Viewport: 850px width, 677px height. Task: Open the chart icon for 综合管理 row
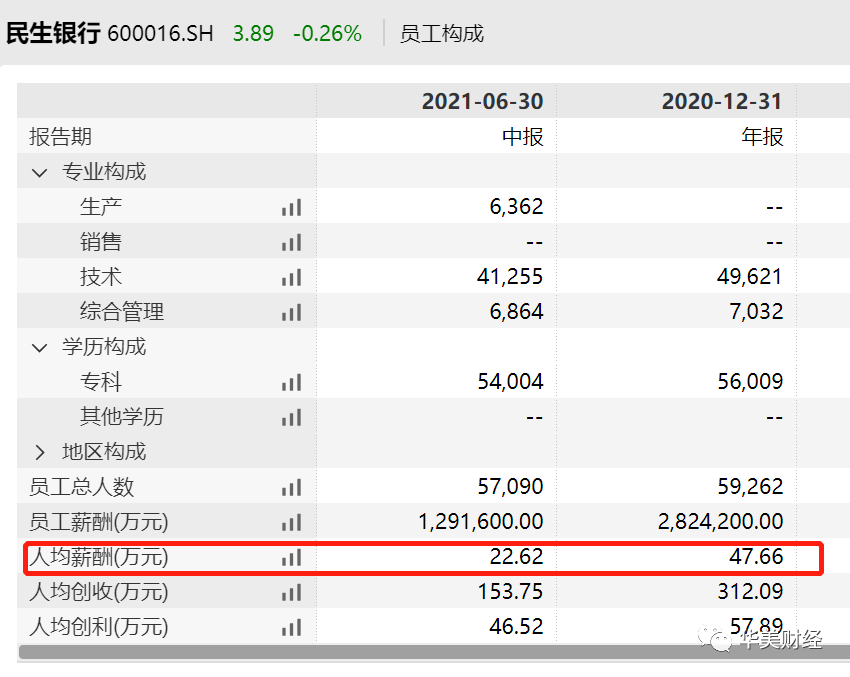tap(291, 312)
